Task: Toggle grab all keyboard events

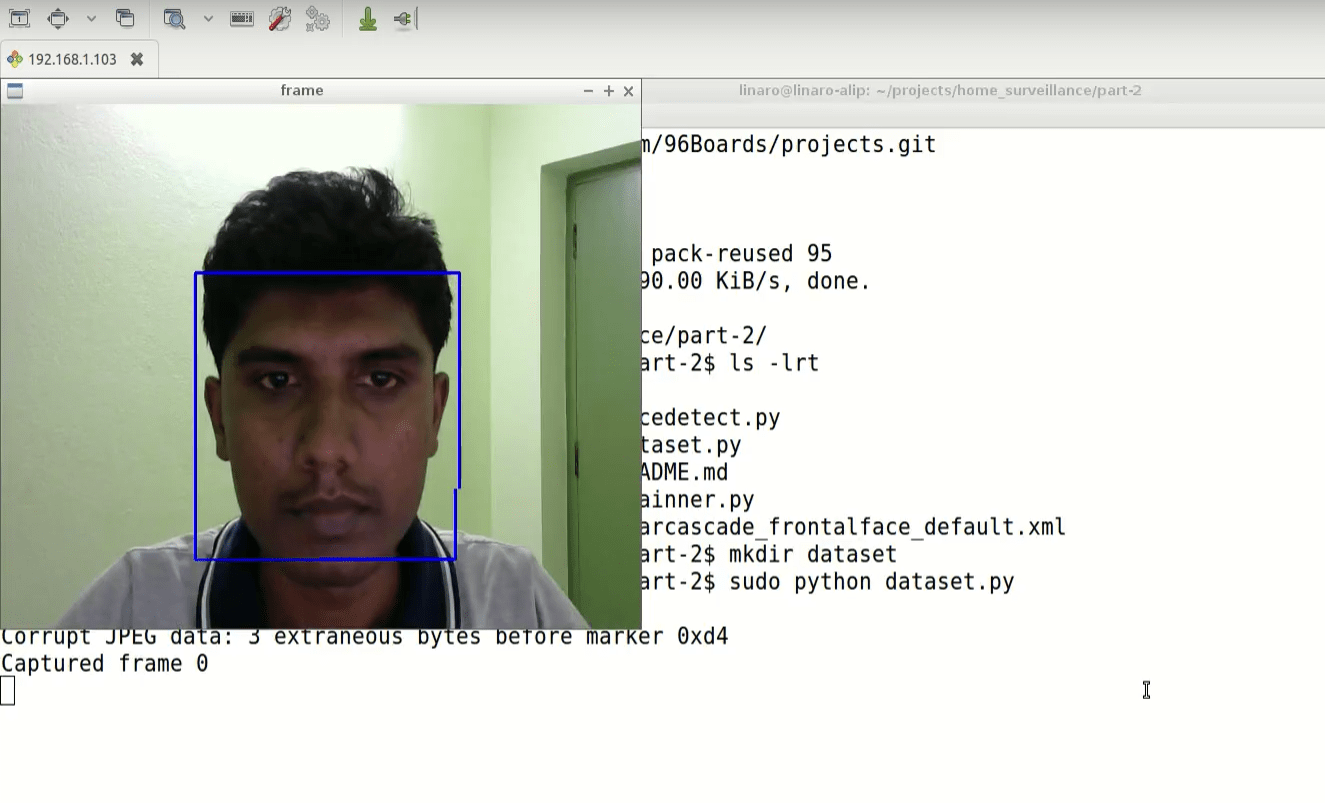Action: pyautogui.click(x=242, y=18)
